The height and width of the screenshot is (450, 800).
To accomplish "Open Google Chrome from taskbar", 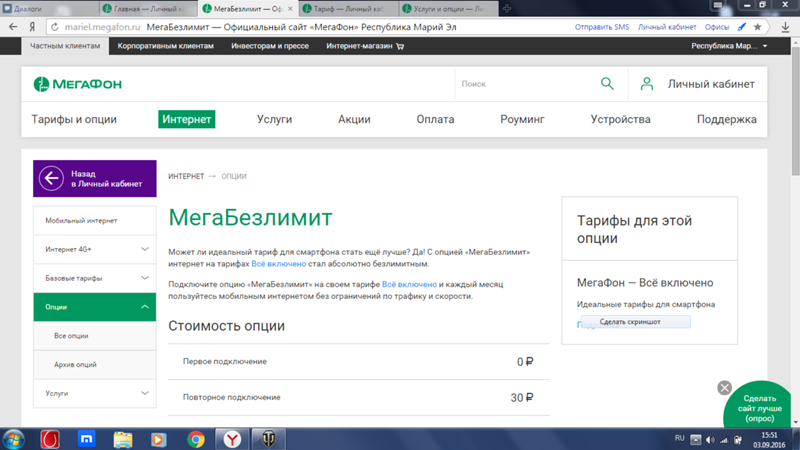I will point(196,439).
